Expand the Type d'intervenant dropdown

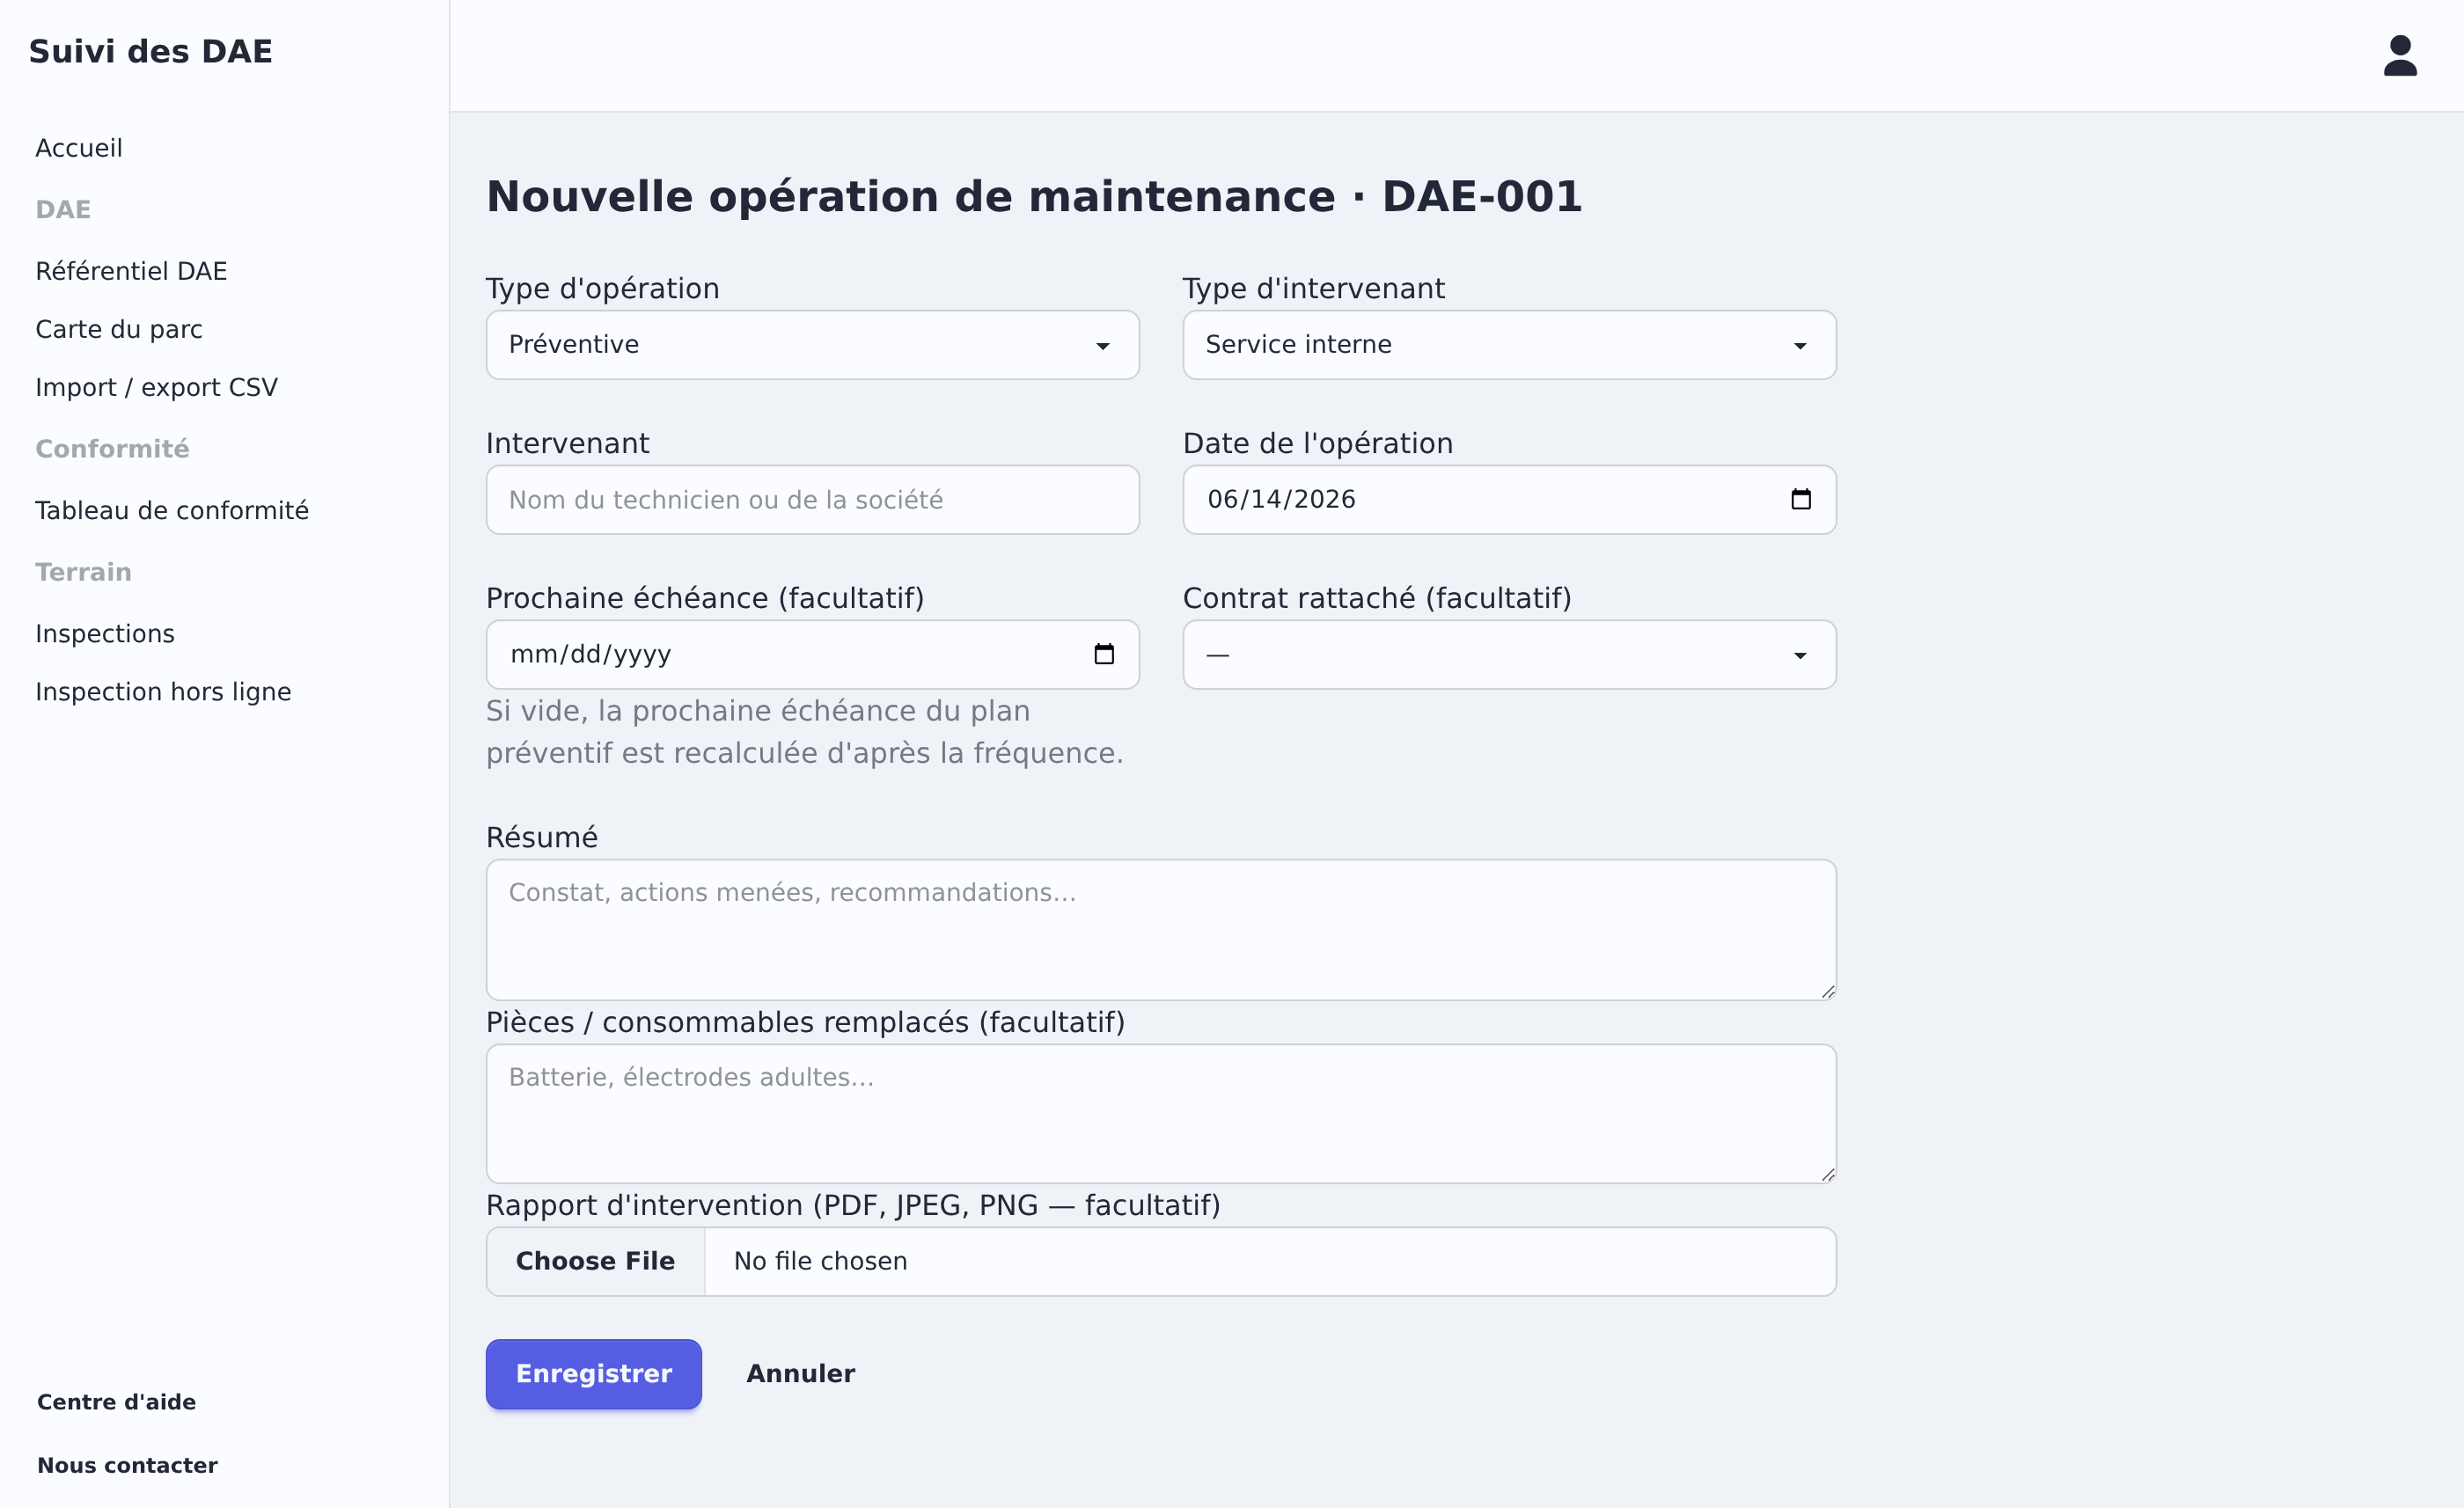point(1509,345)
